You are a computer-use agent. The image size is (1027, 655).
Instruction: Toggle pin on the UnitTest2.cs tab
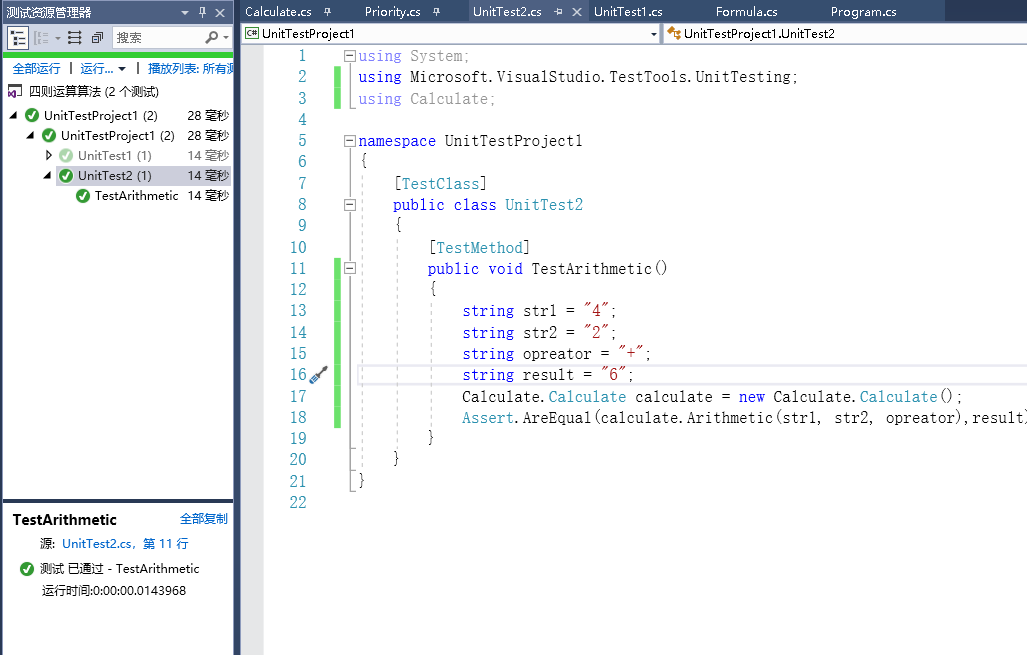pyautogui.click(x=558, y=12)
